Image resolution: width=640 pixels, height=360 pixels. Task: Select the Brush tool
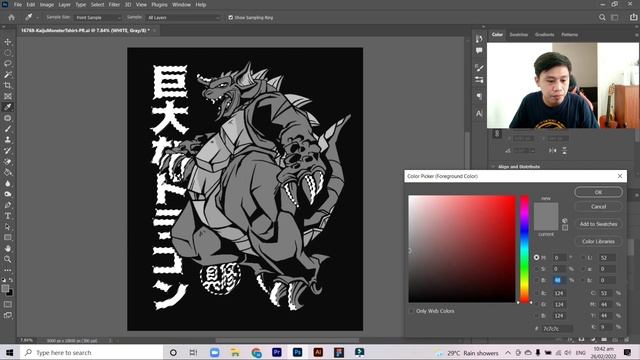[x=8, y=129]
